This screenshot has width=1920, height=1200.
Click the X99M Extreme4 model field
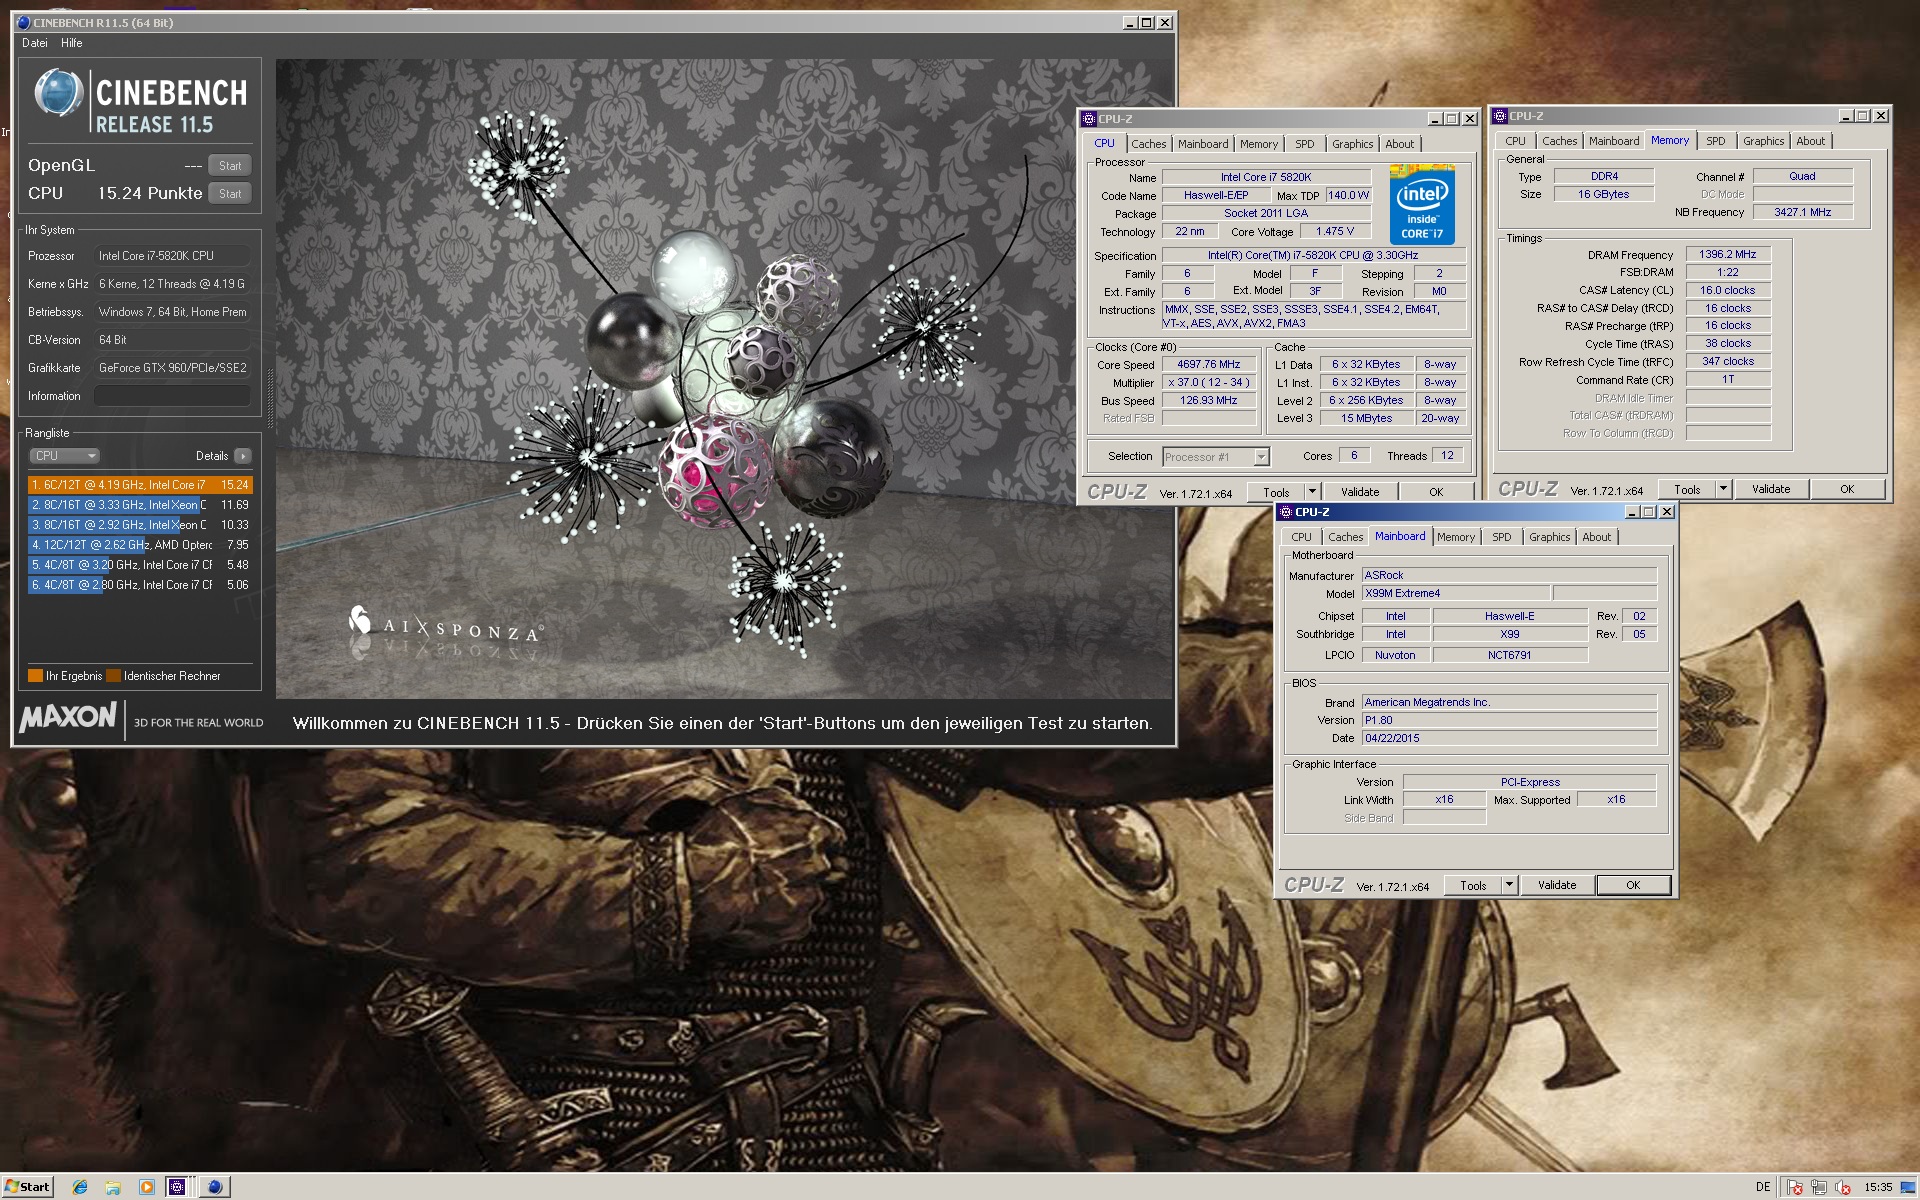click(1456, 594)
